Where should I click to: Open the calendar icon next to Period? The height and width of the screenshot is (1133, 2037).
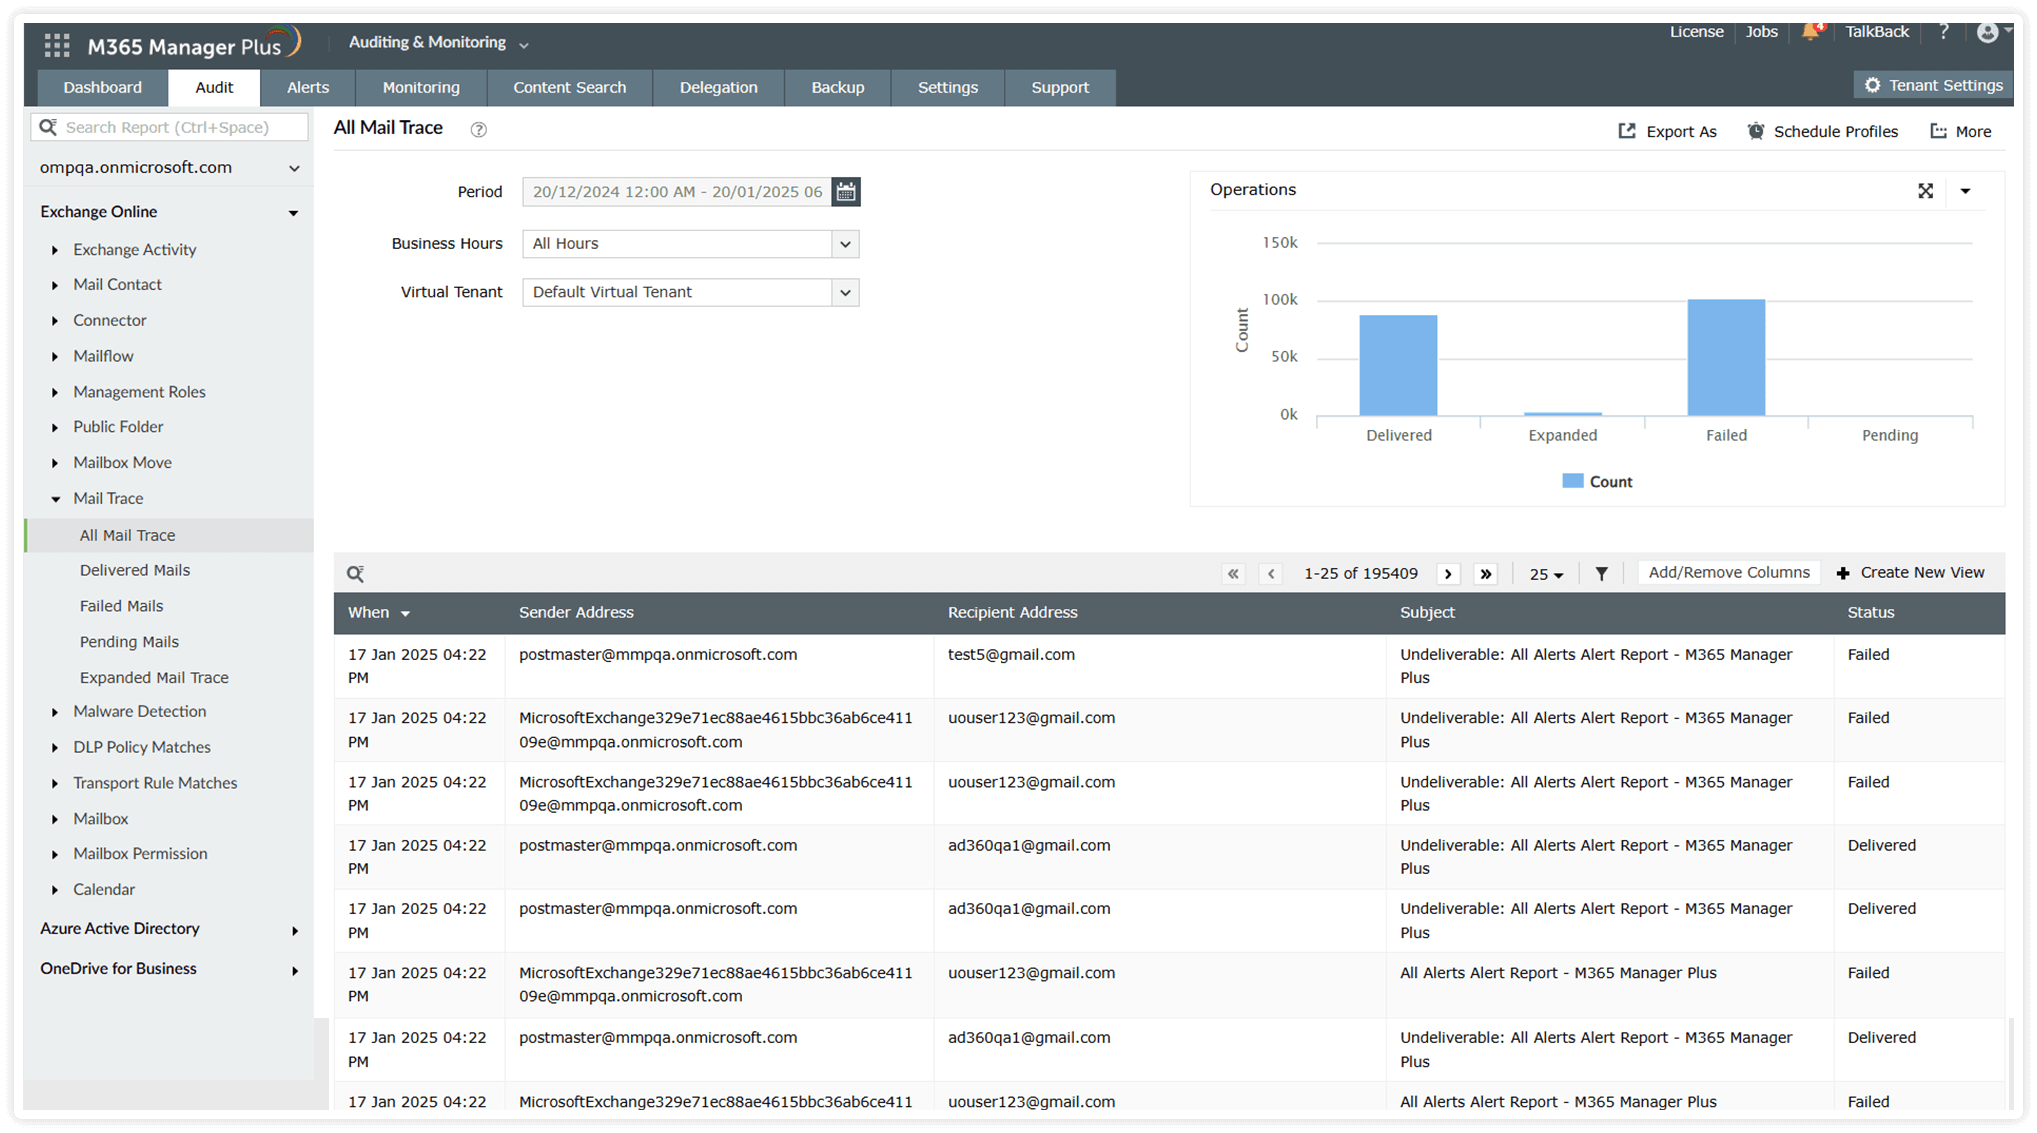845,191
